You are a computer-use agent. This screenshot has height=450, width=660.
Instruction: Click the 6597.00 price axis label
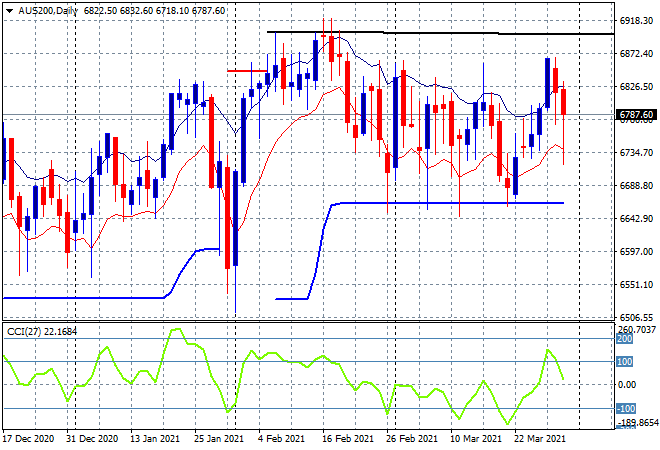pos(636,251)
